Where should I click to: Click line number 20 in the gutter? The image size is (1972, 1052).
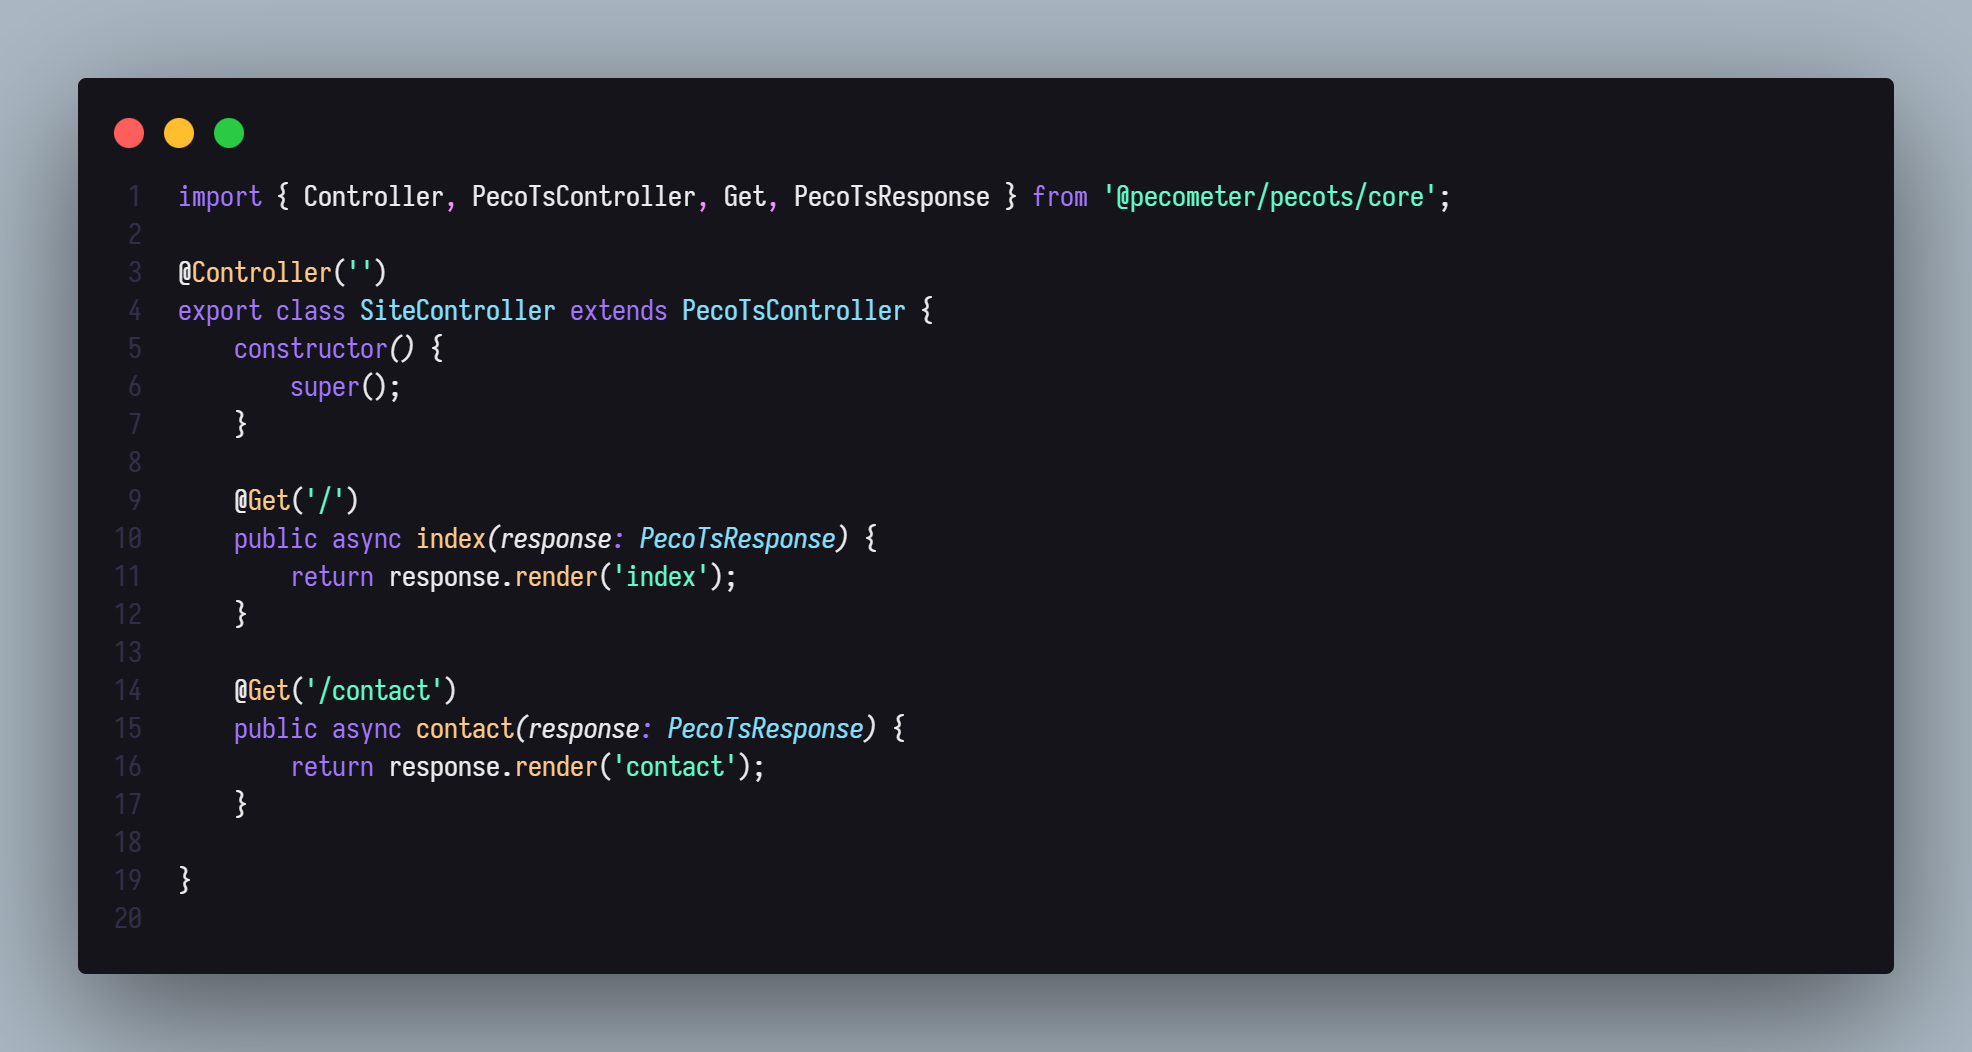tap(128, 919)
